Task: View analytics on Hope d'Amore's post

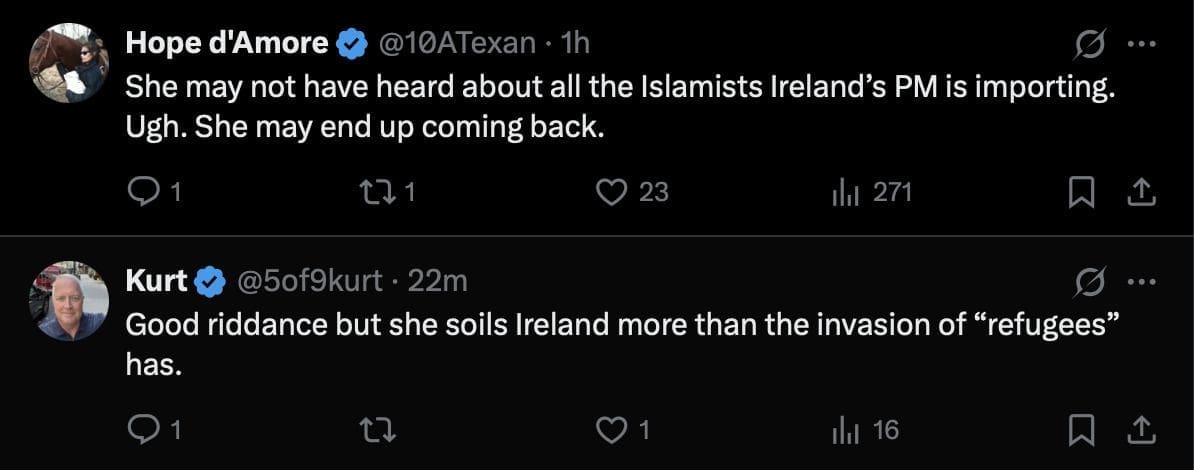Action: (x=846, y=192)
